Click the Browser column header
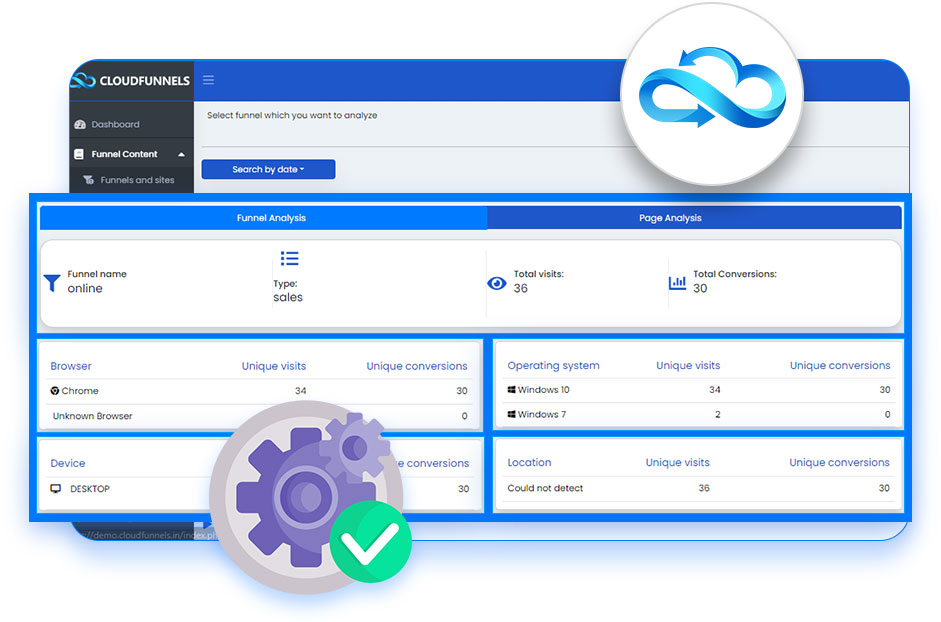 click(71, 366)
